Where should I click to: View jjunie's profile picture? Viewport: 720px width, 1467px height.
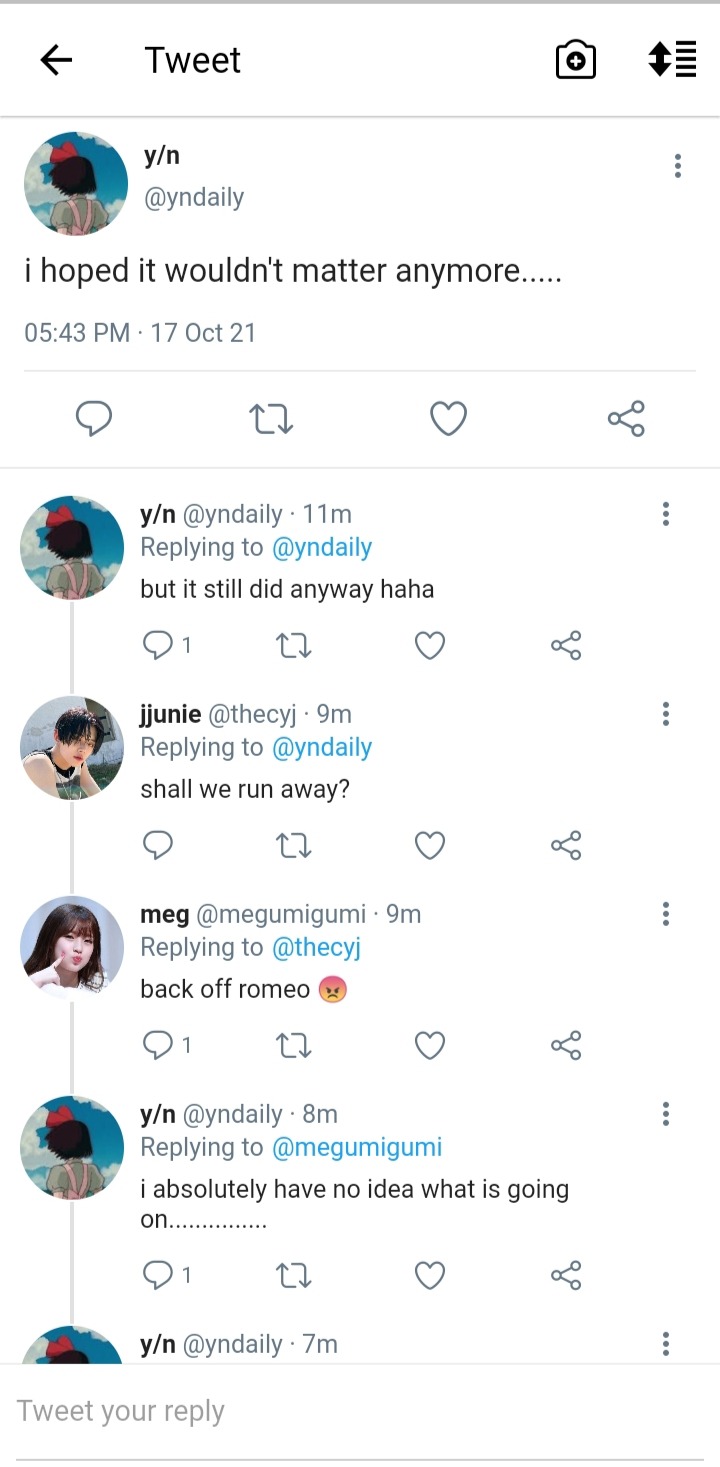point(72,748)
